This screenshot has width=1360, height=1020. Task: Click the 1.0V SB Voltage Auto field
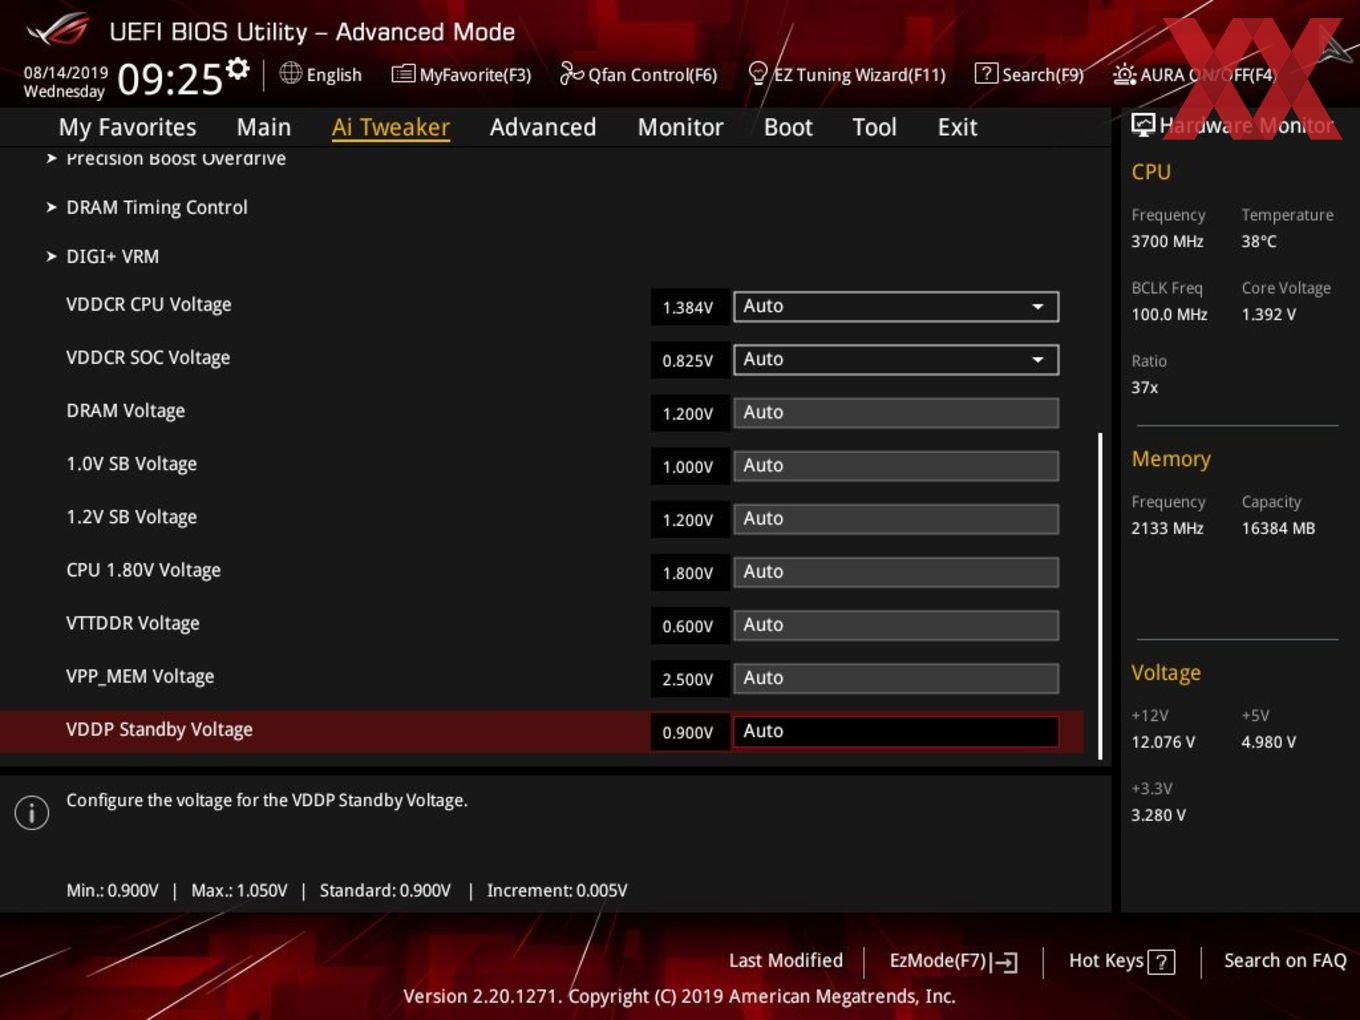coord(896,465)
